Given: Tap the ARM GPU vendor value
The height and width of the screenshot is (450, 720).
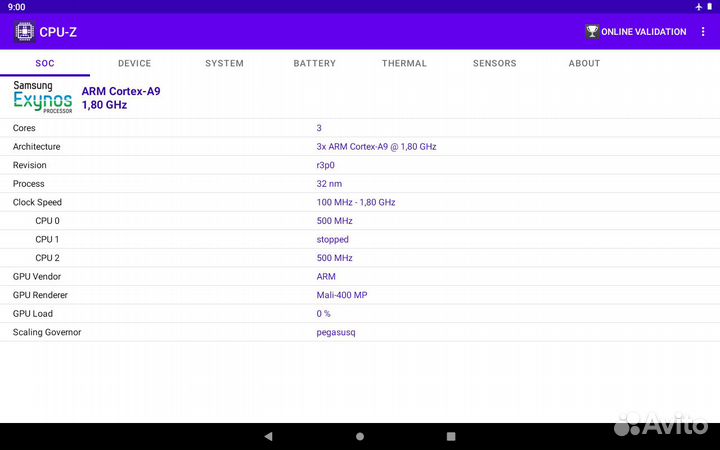Looking at the screenshot, I should click(326, 276).
